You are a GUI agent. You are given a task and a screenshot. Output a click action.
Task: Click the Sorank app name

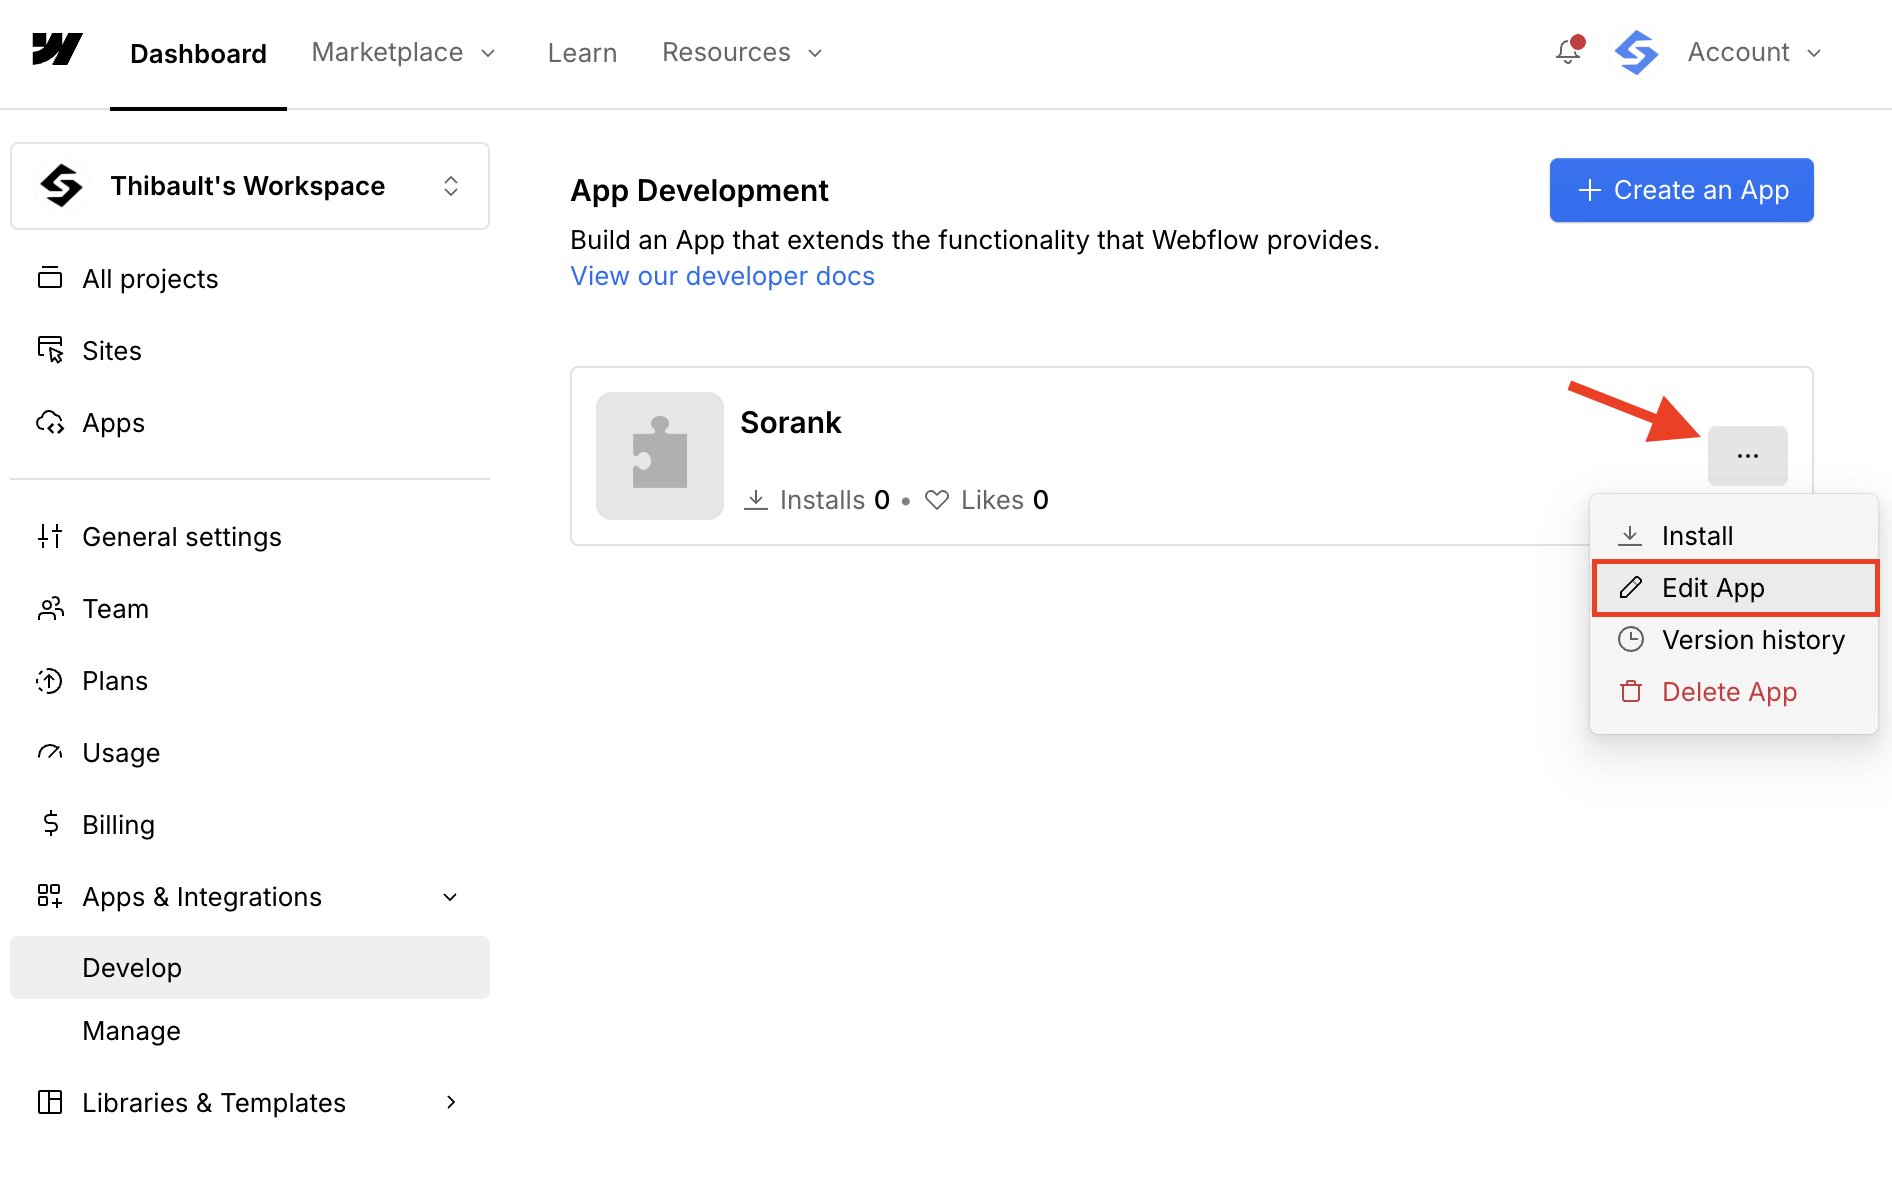tap(790, 422)
